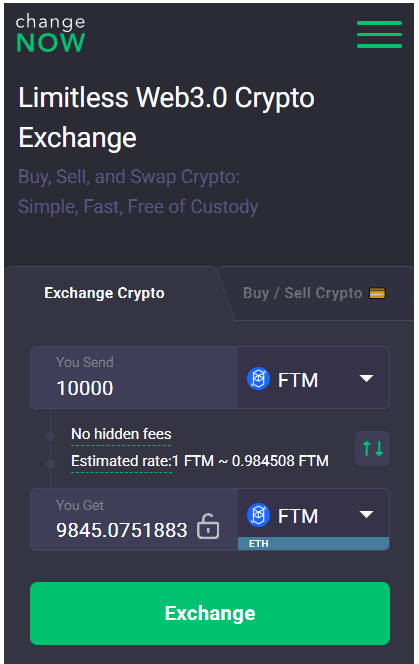419x664 pixels.
Task: Expand the You Get currency dropdown arrow
Action: (x=366, y=515)
